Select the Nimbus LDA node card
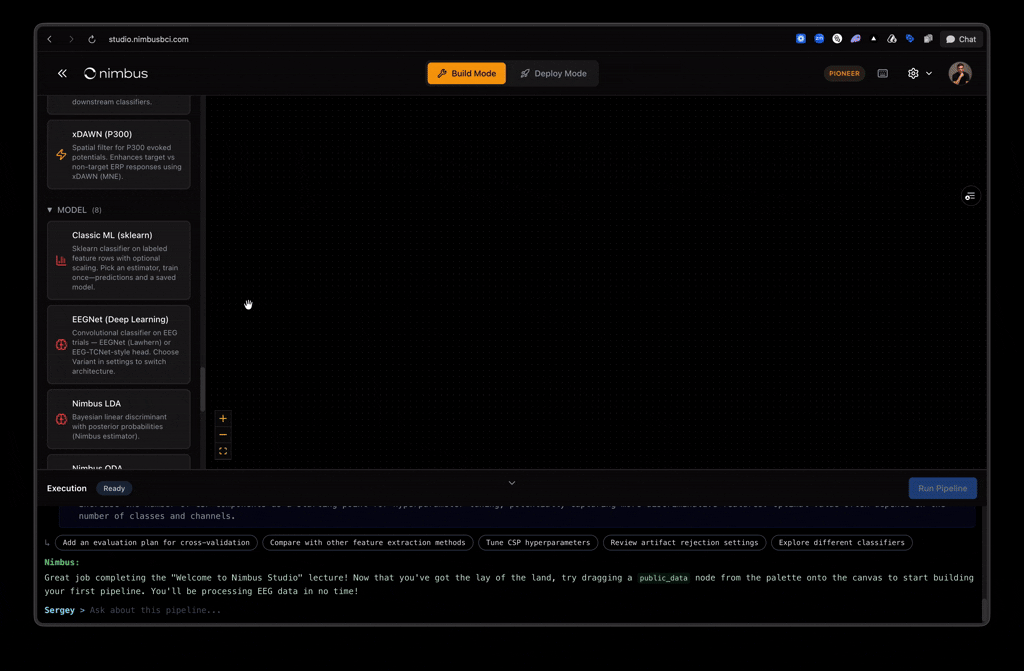 coord(119,419)
